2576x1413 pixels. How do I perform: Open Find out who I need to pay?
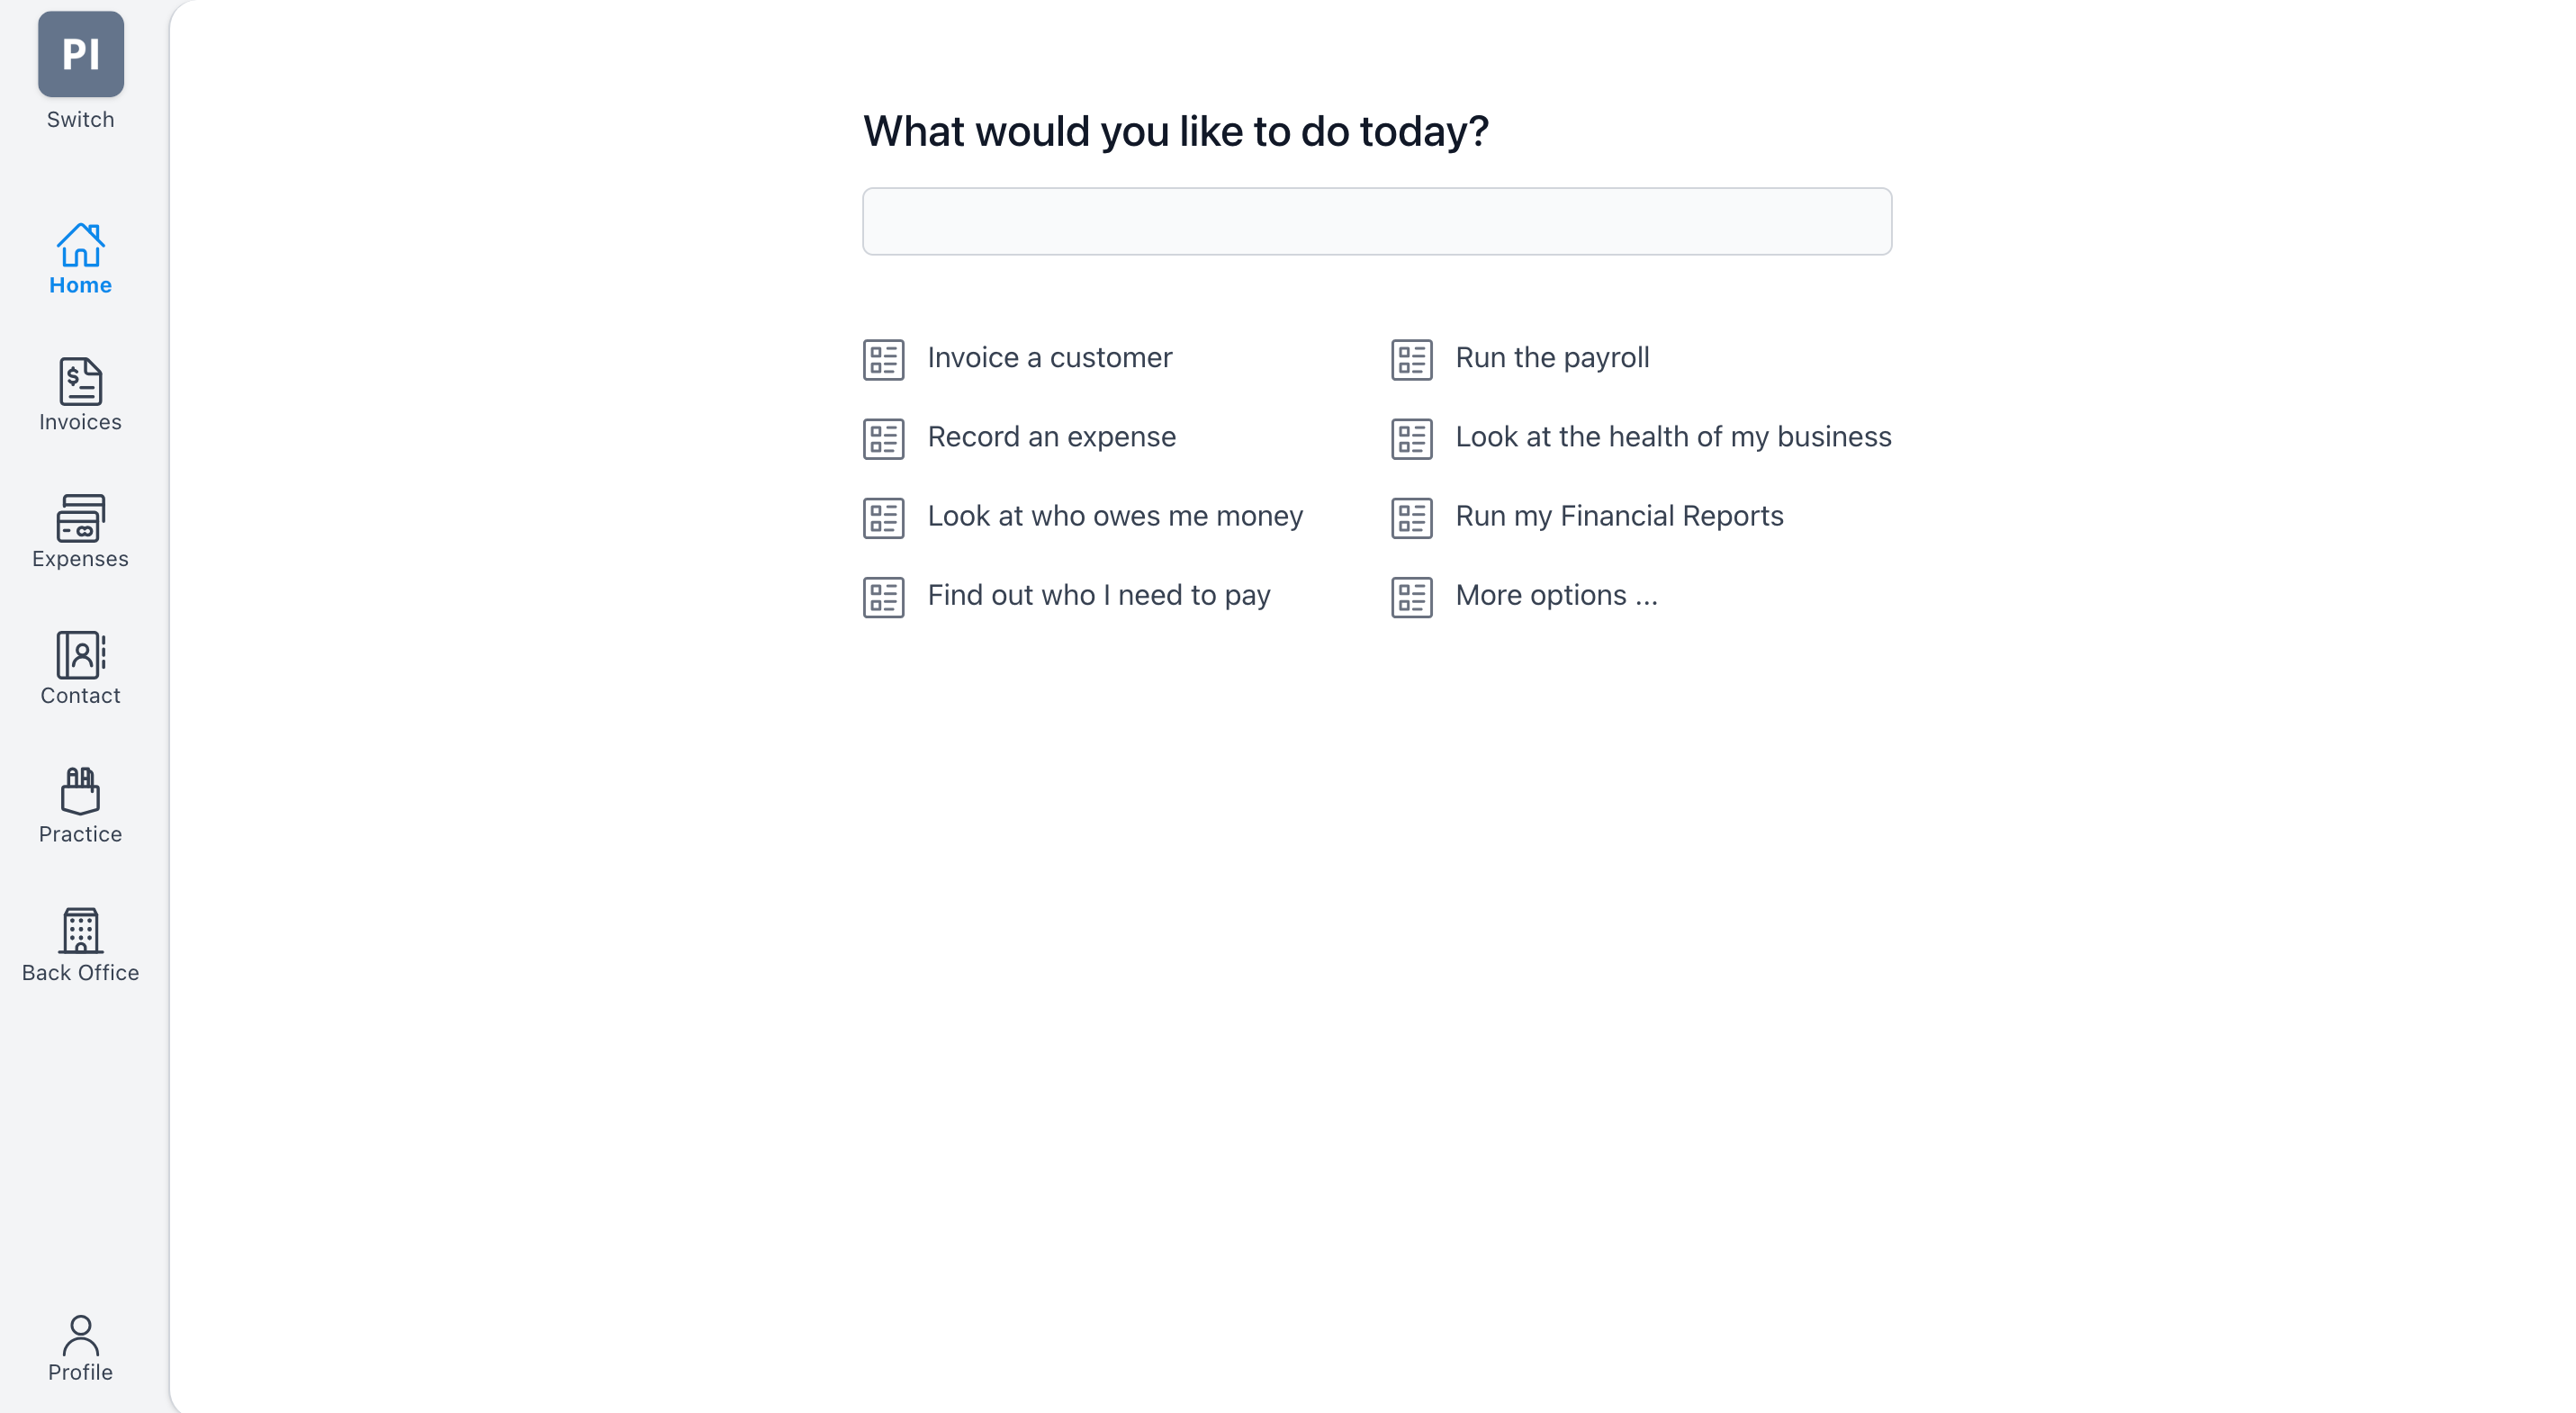[1099, 595]
